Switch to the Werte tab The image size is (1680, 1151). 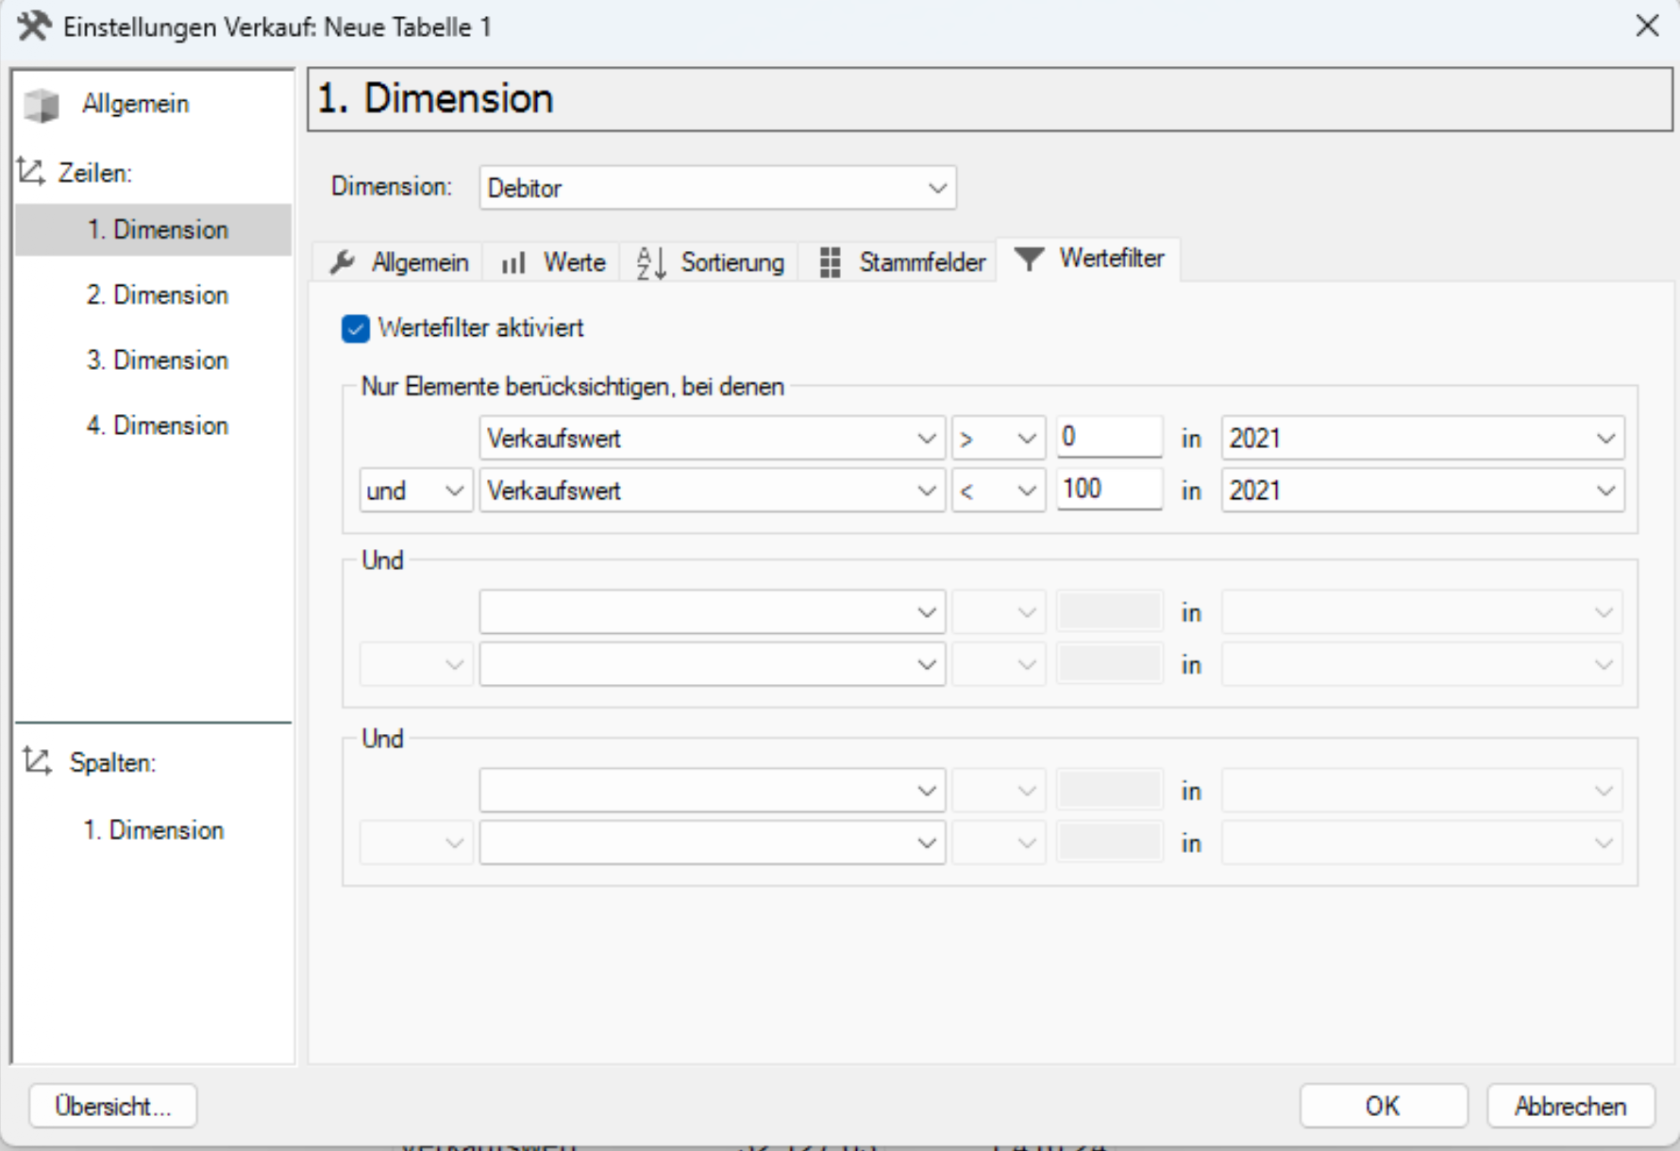click(553, 262)
